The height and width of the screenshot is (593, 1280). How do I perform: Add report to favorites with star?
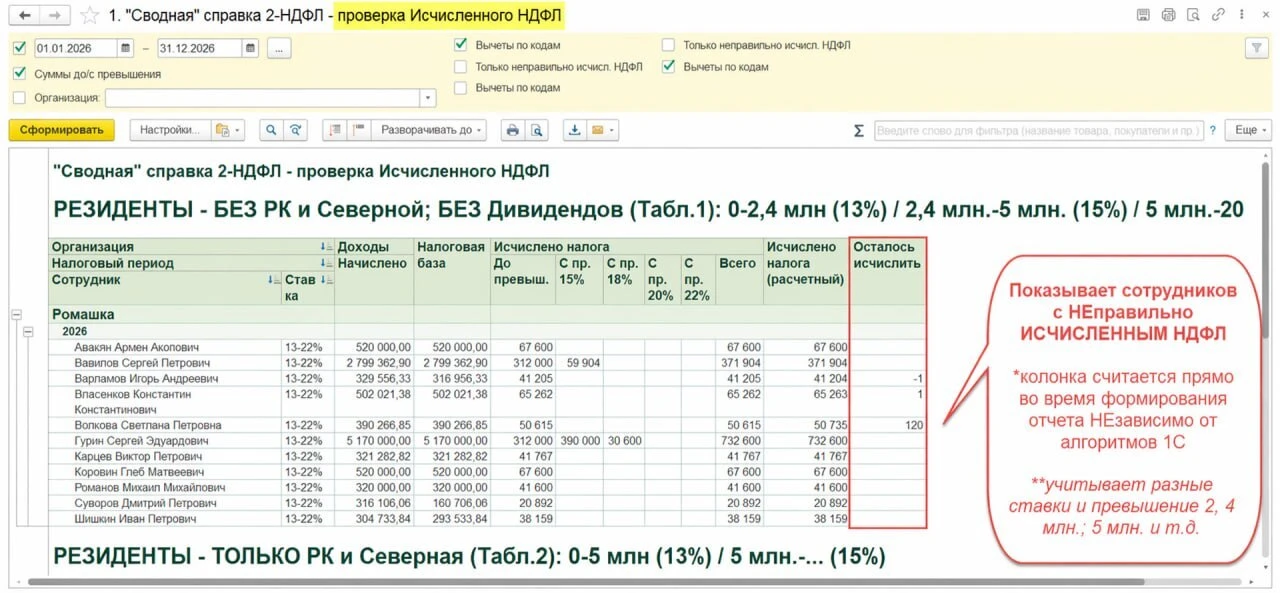pyautogui.click(x=90, y=15)
